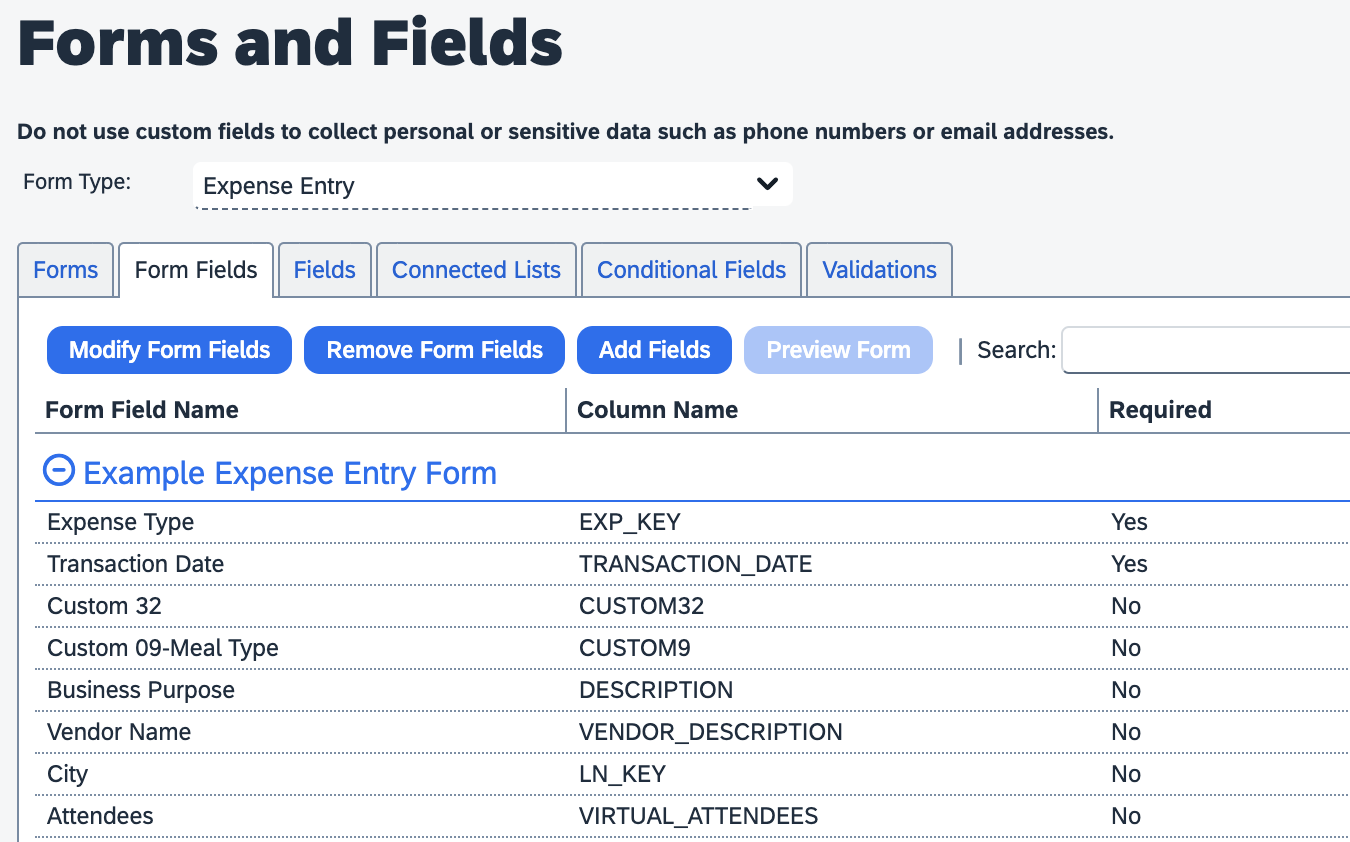Click the Required column header

click(1160, 410)
